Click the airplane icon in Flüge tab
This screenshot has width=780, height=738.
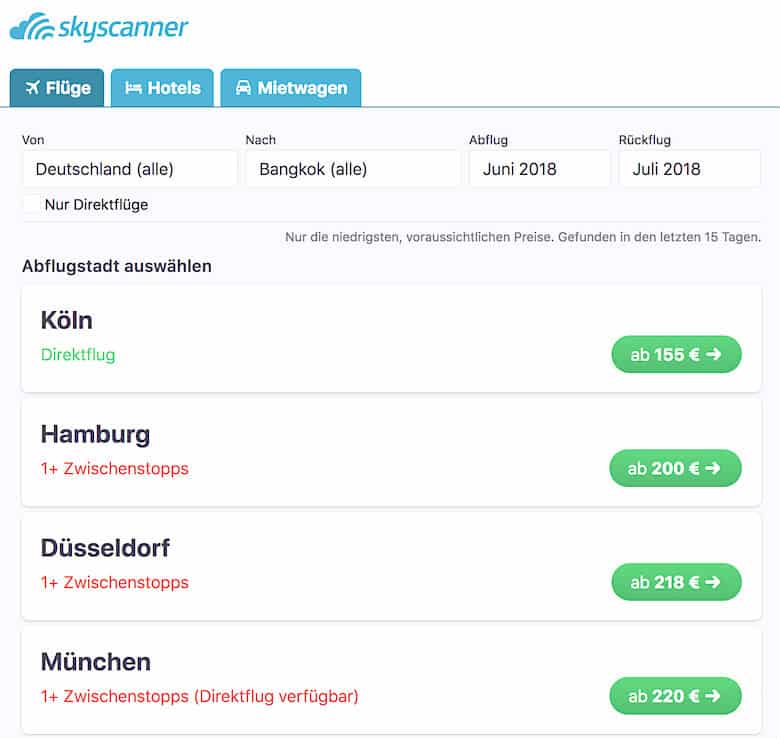[x=32, y=88]
